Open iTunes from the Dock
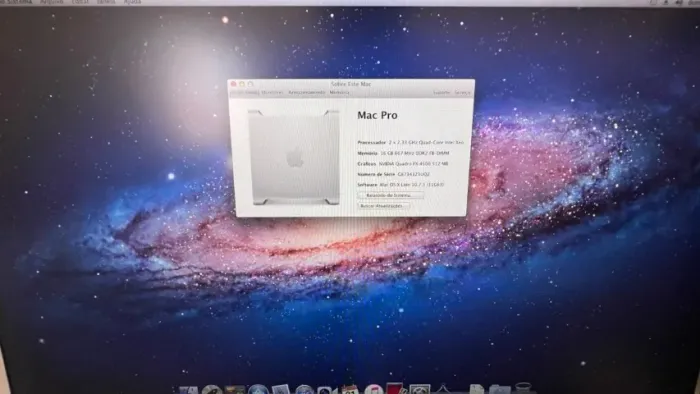Viewport: 700px width, 394px height. point(373,390)
